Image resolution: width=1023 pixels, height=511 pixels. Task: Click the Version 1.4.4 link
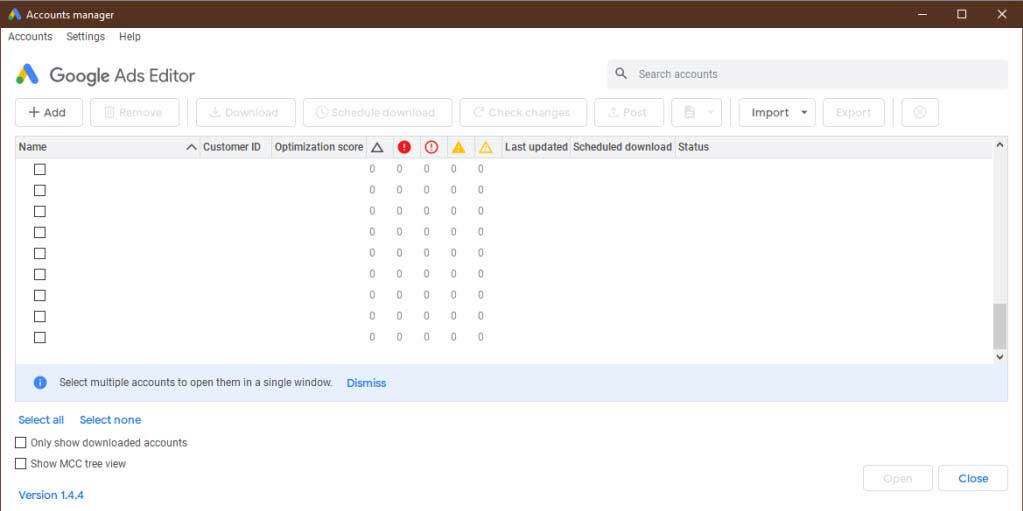(51, 495)
